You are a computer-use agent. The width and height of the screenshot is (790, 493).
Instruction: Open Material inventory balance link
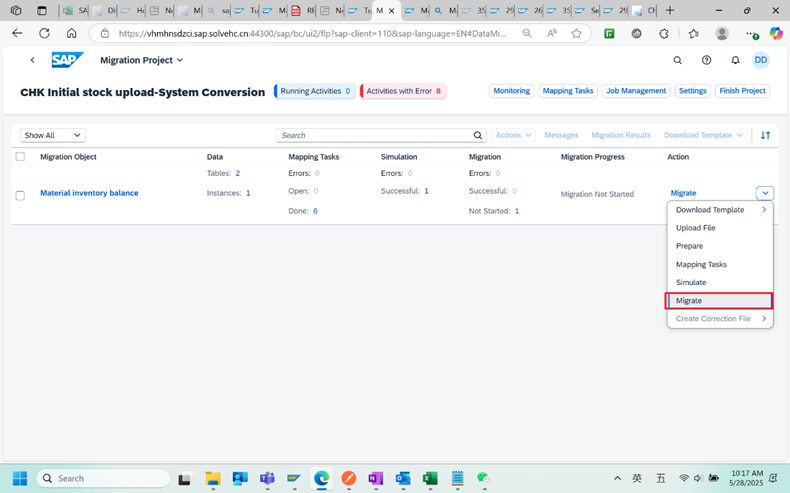tap(89, 193)
